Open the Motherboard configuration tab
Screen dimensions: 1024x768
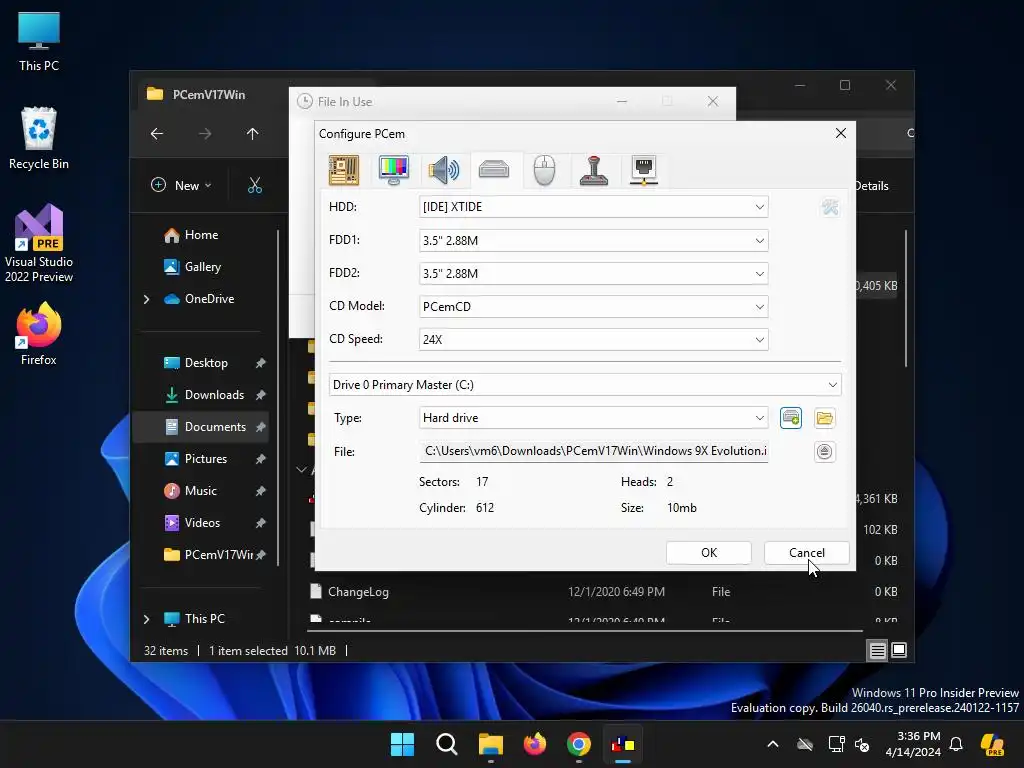[x=344, y=170]
